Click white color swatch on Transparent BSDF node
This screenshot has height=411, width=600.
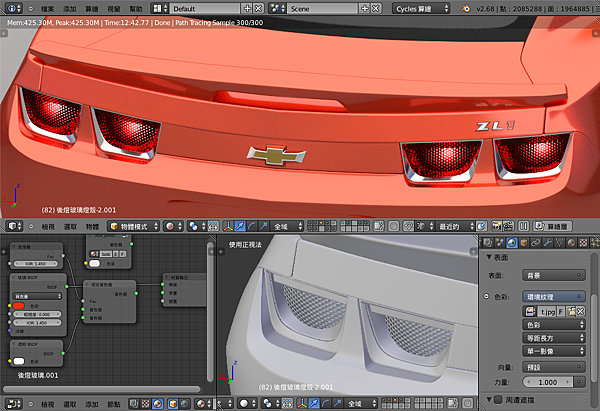tap(18, 361)
